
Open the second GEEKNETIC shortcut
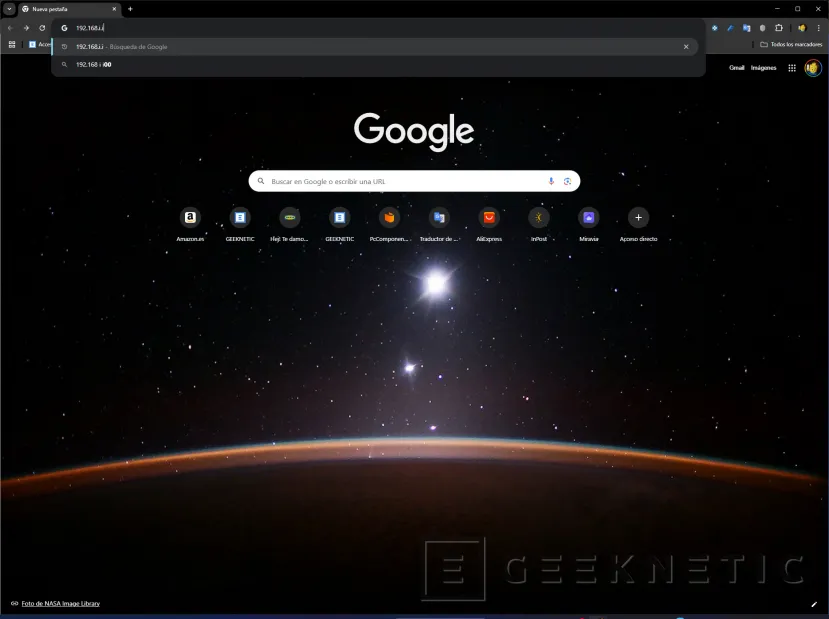[339, 224]
